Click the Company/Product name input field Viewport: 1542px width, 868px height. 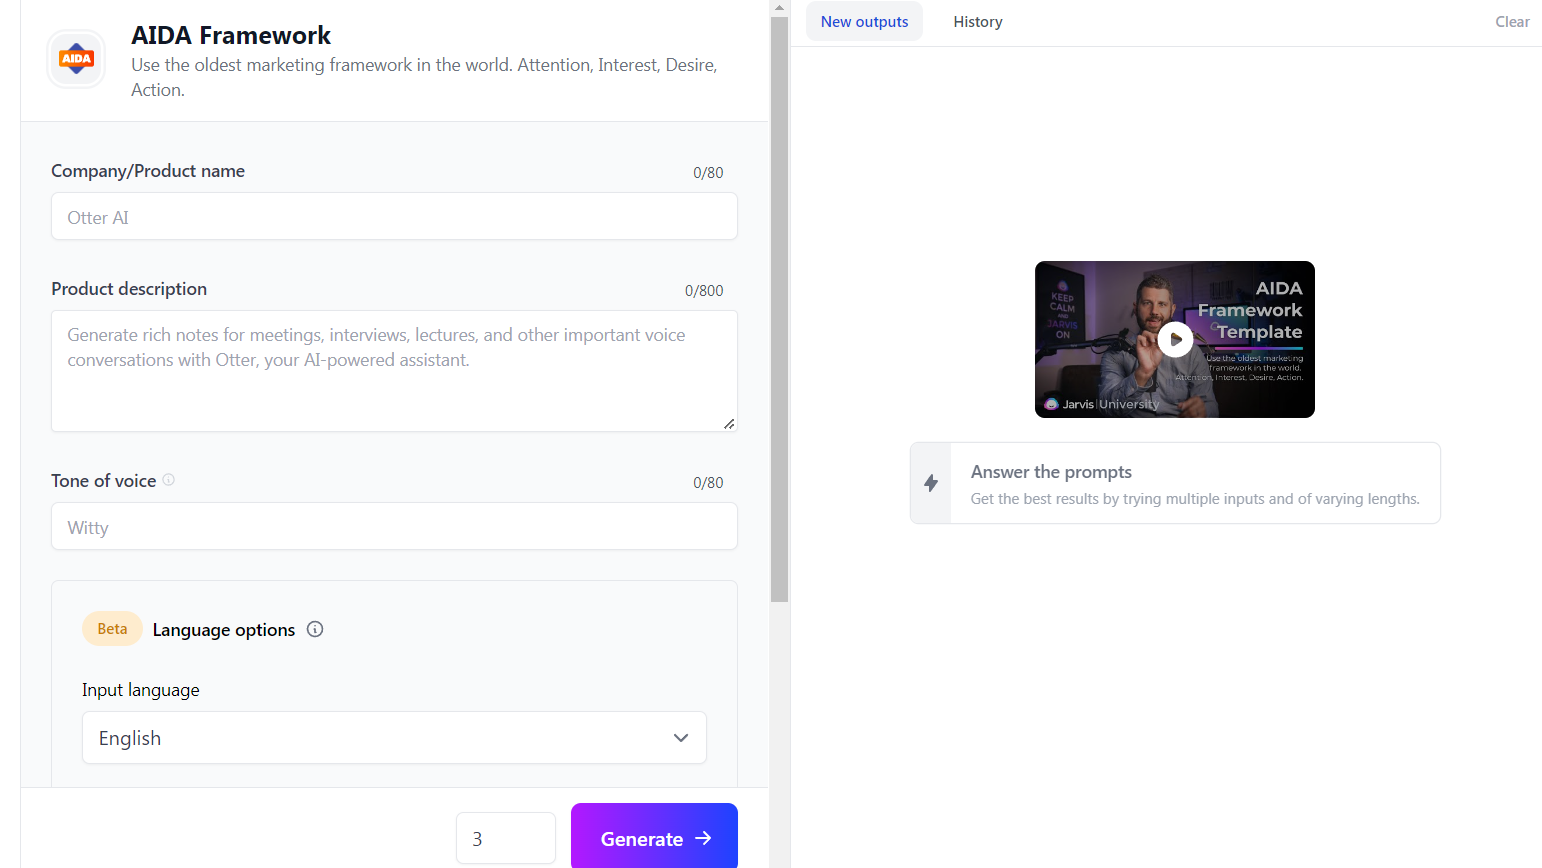(x=394, y=216)
